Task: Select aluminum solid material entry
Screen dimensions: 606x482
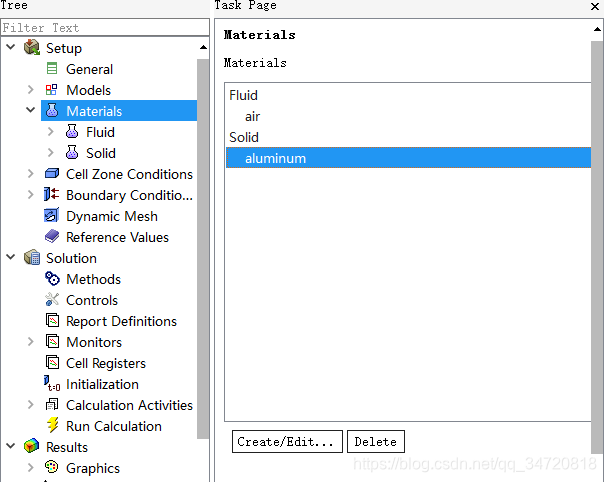Action: click(x=408, y=158)
